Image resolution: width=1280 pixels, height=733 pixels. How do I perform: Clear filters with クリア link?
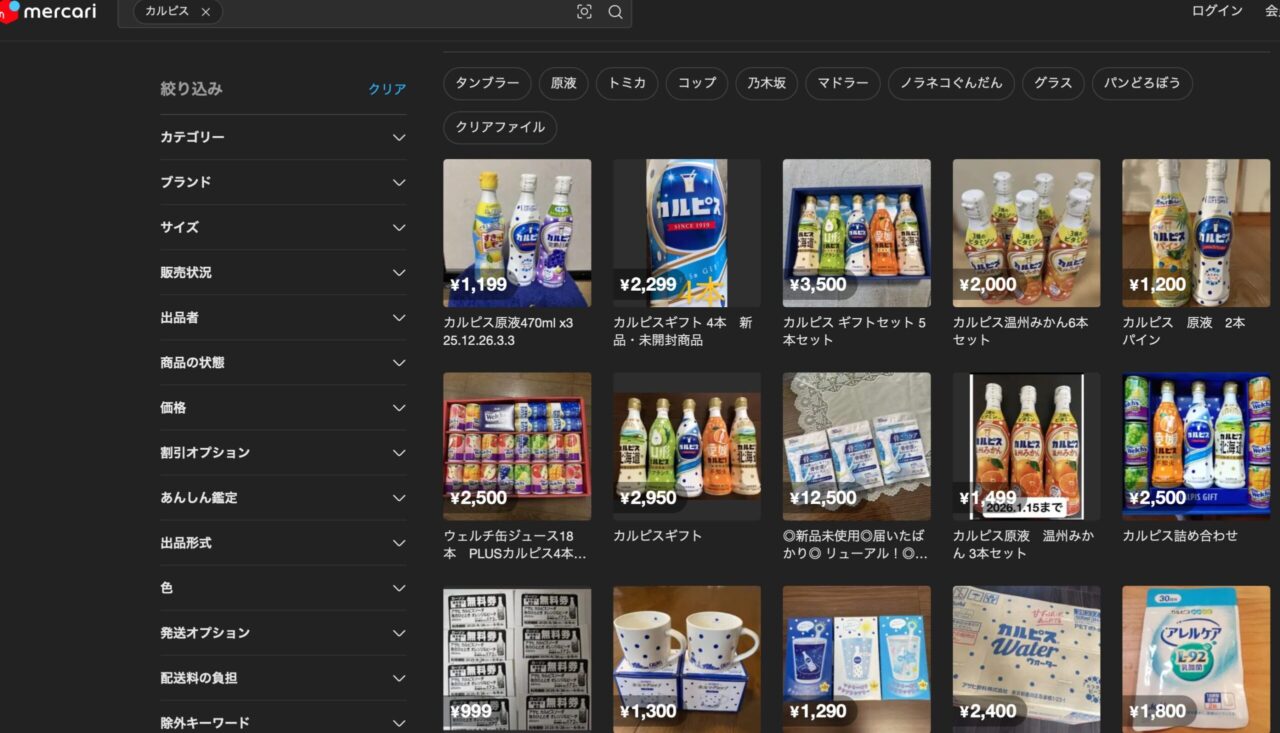387,89
